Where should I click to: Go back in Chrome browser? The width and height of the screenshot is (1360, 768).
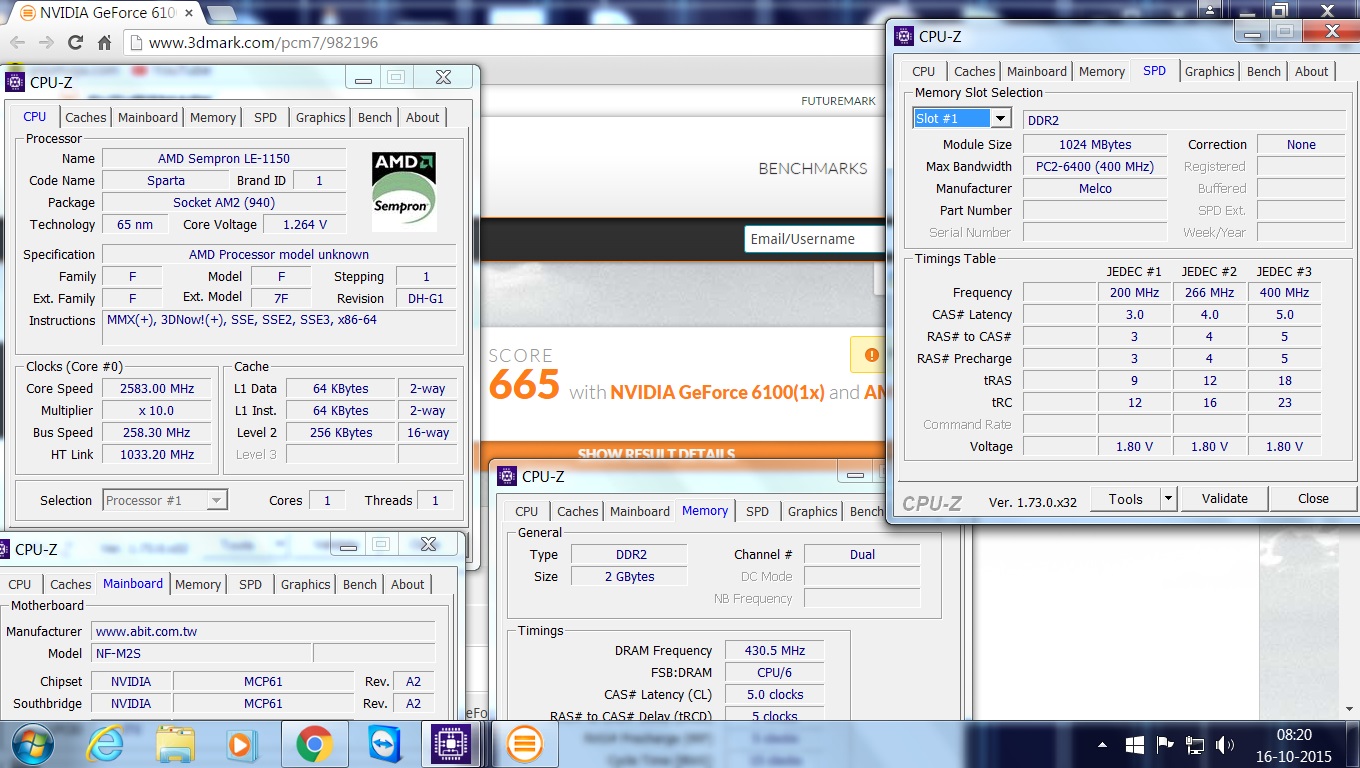[x=17, y=43]
